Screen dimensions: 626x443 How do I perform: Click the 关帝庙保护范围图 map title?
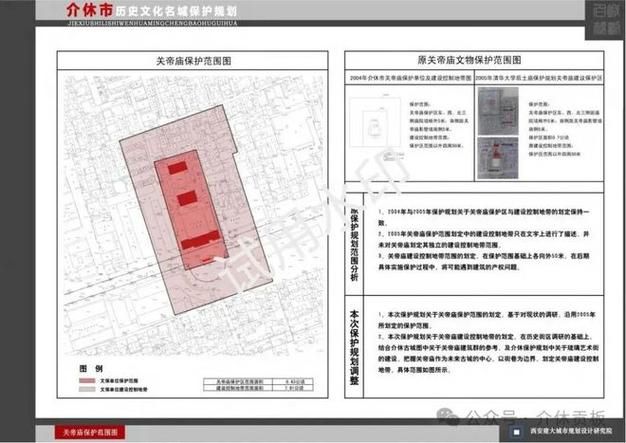[194, 61]
